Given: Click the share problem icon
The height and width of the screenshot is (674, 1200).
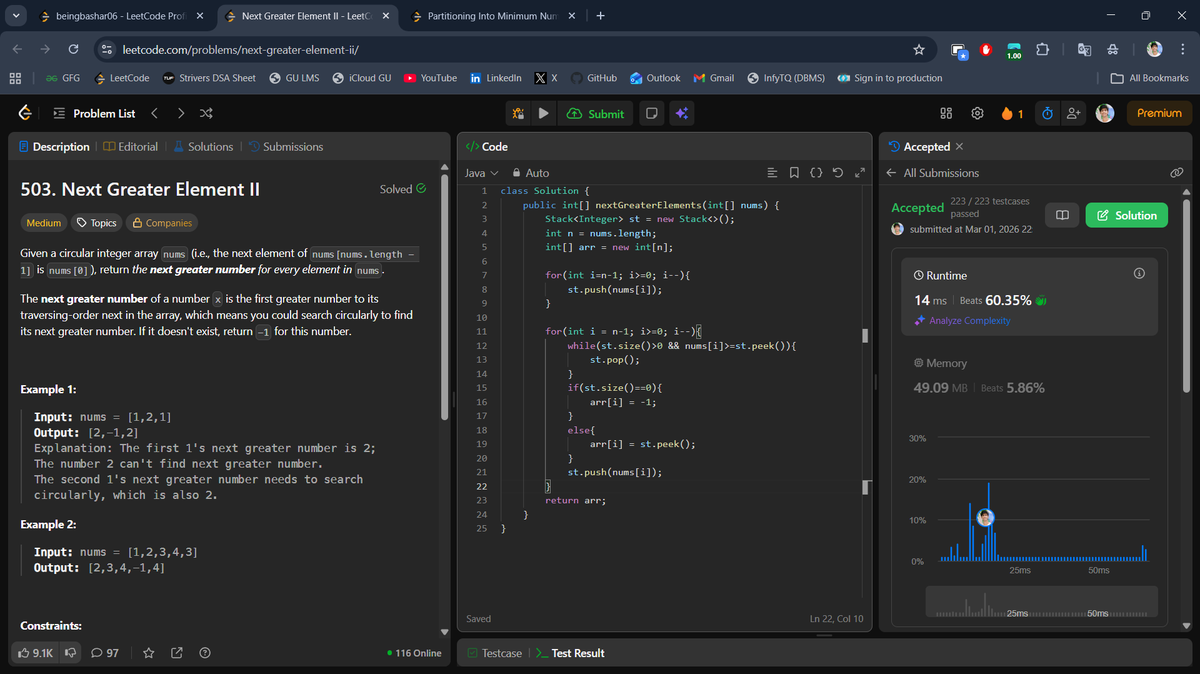Looking at the screenshot, I should pos(177,653).
